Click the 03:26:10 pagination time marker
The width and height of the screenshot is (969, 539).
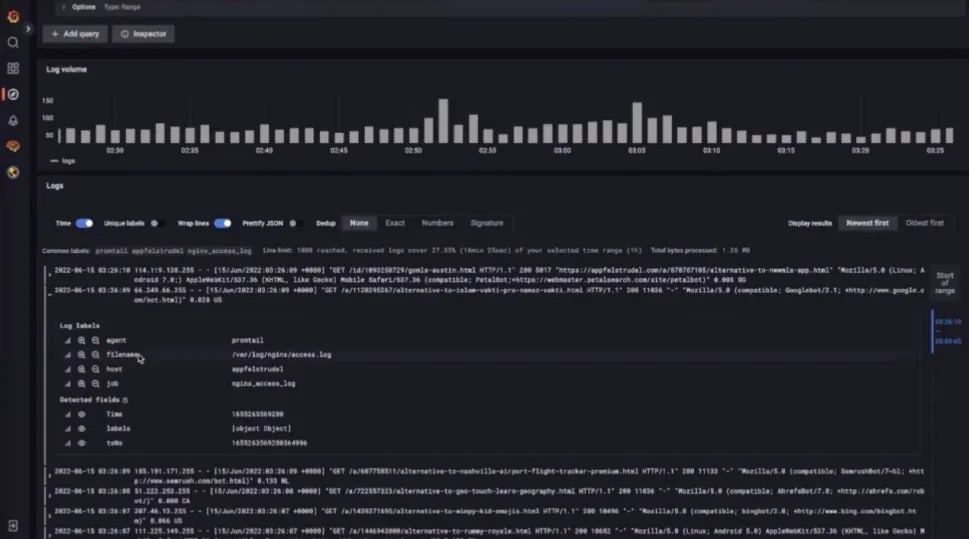click(x=948, y=322)
